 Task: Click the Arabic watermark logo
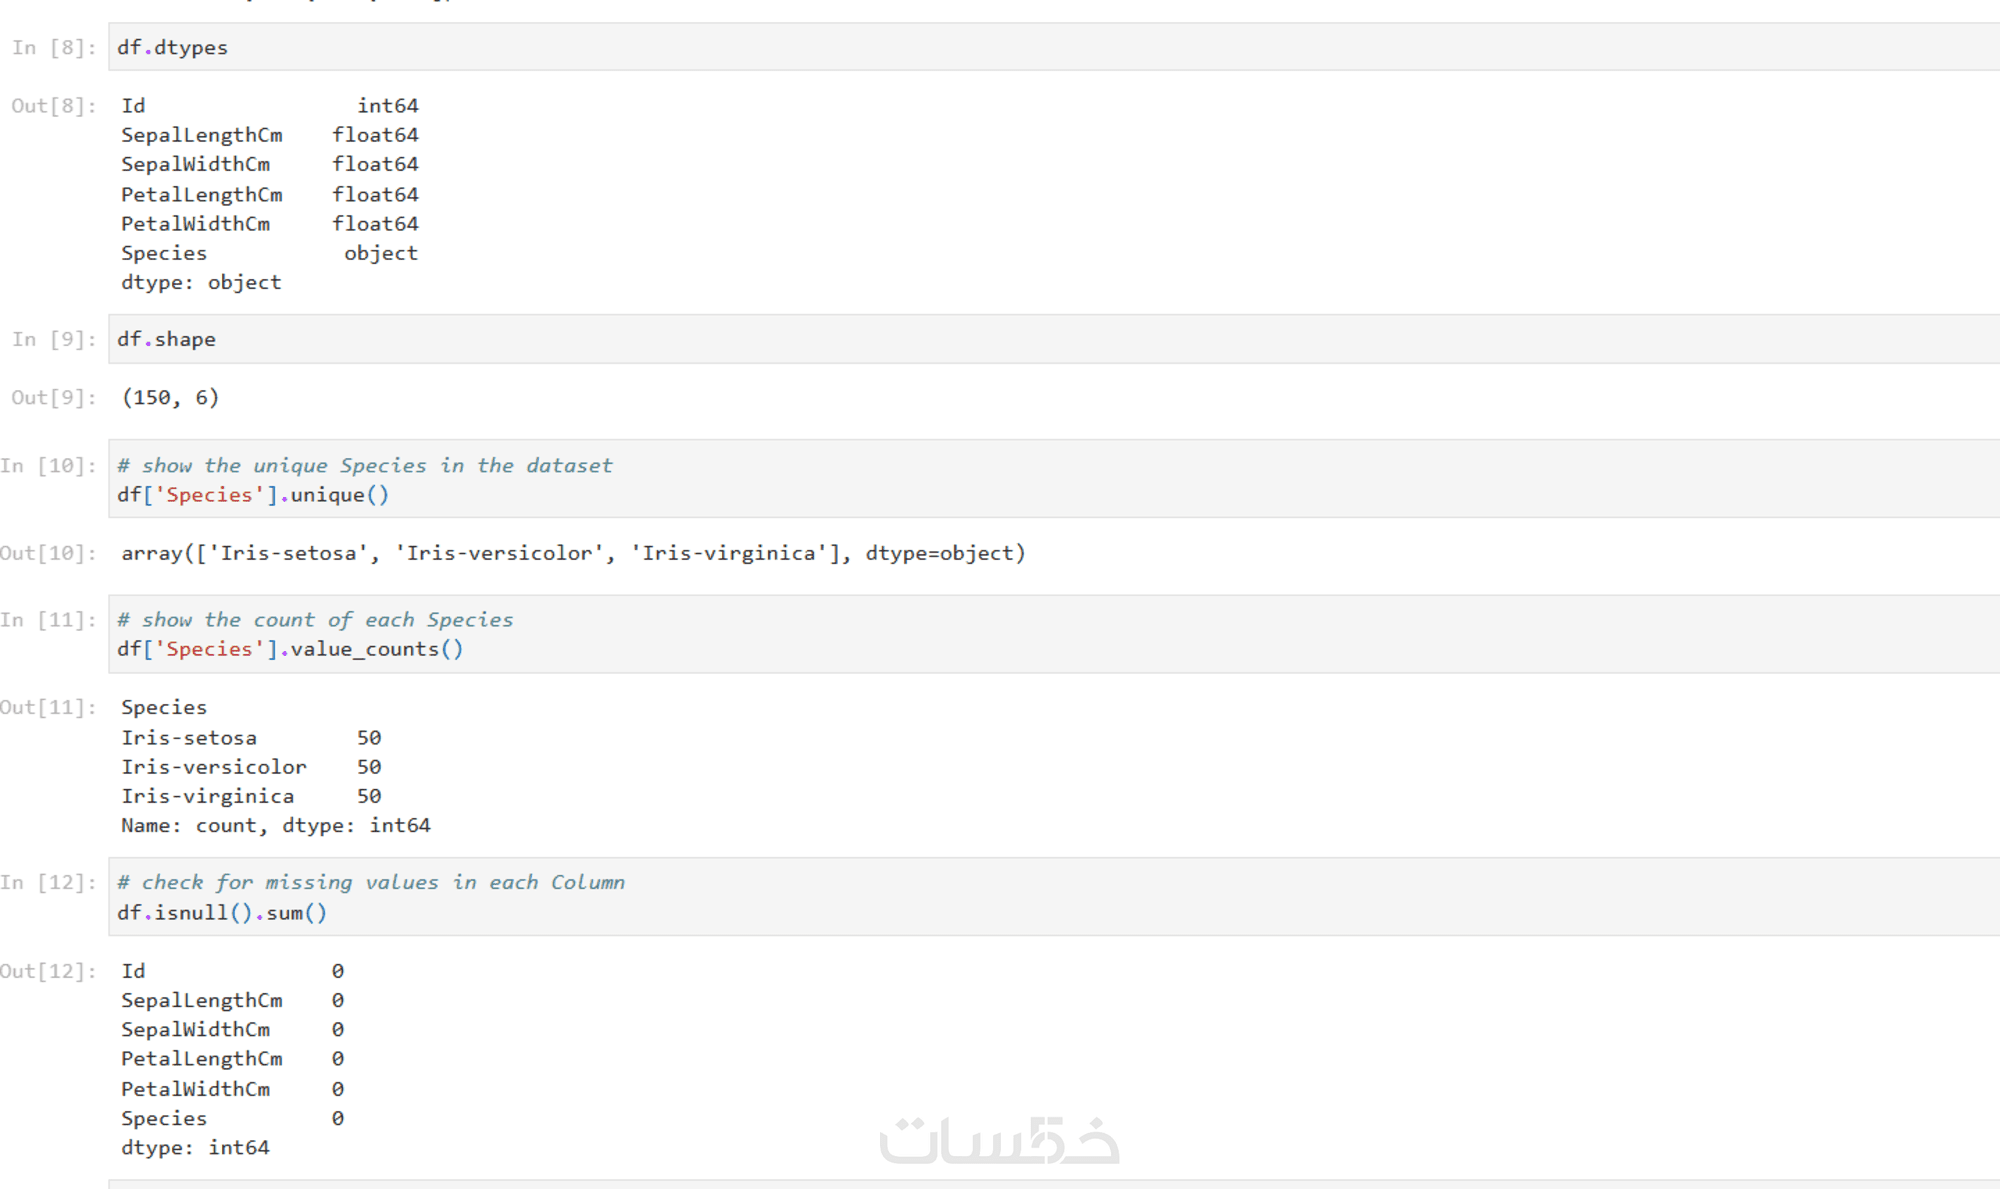(999, 1140)
